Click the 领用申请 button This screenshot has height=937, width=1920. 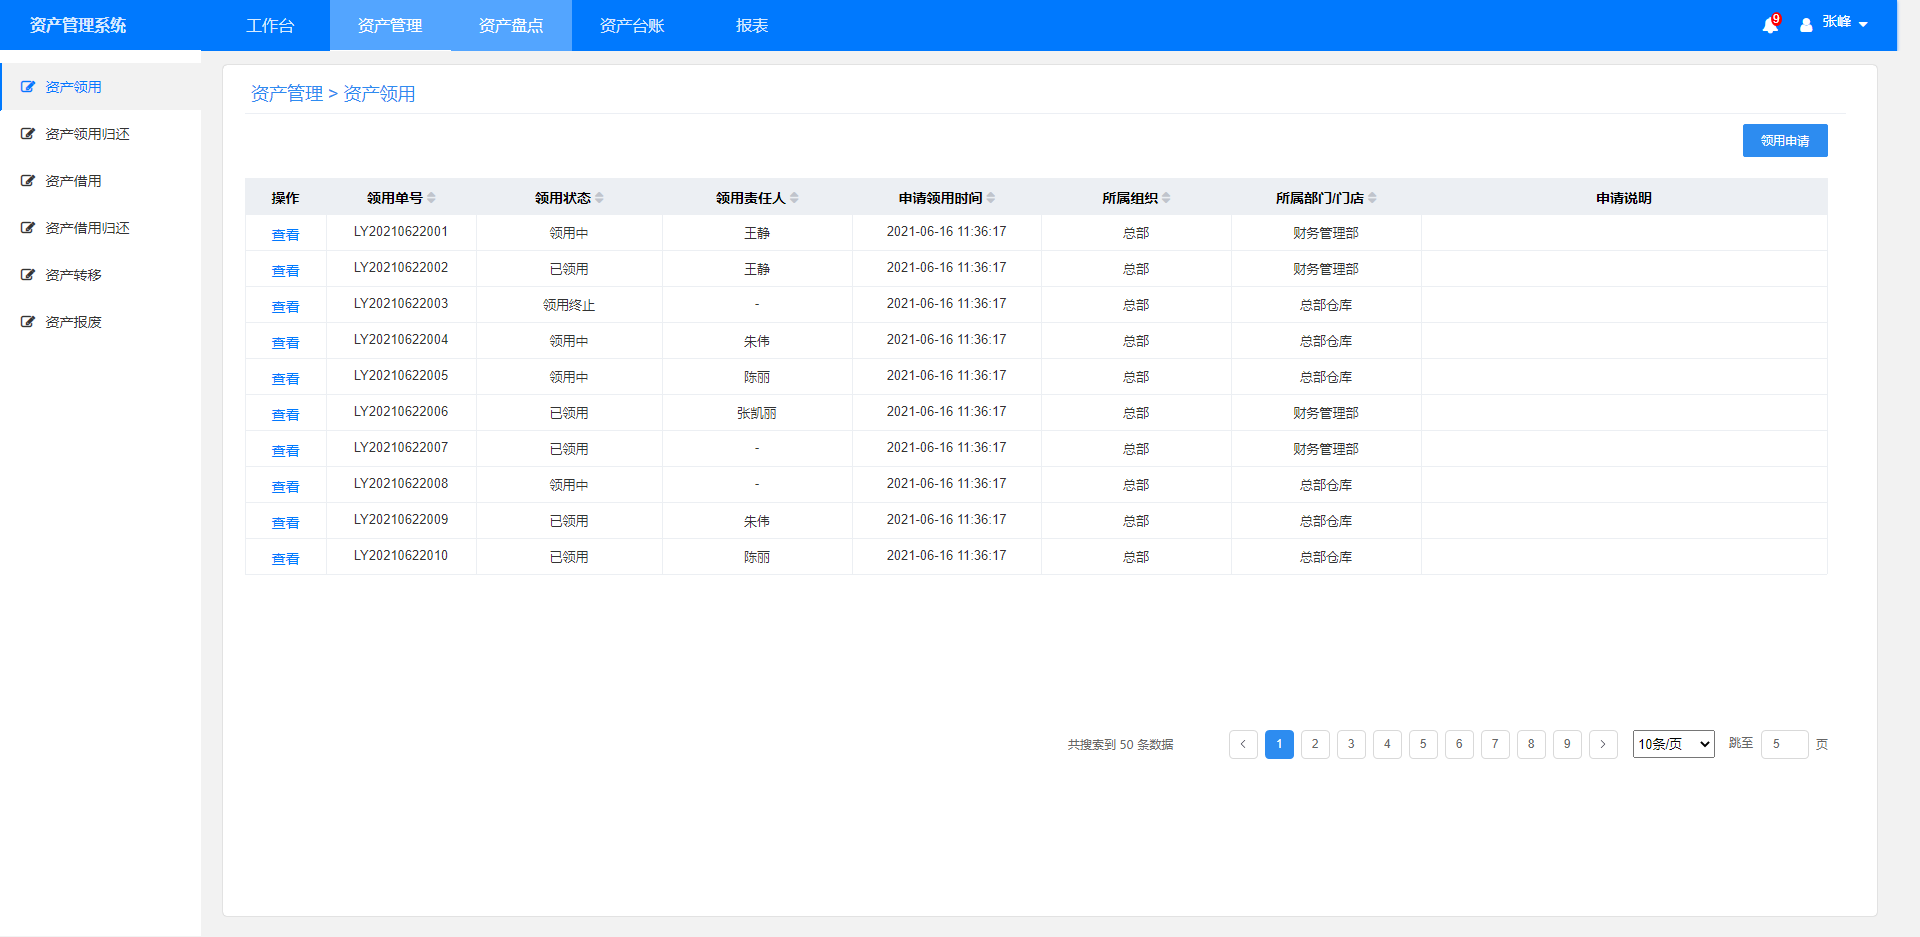[1785, 140]
